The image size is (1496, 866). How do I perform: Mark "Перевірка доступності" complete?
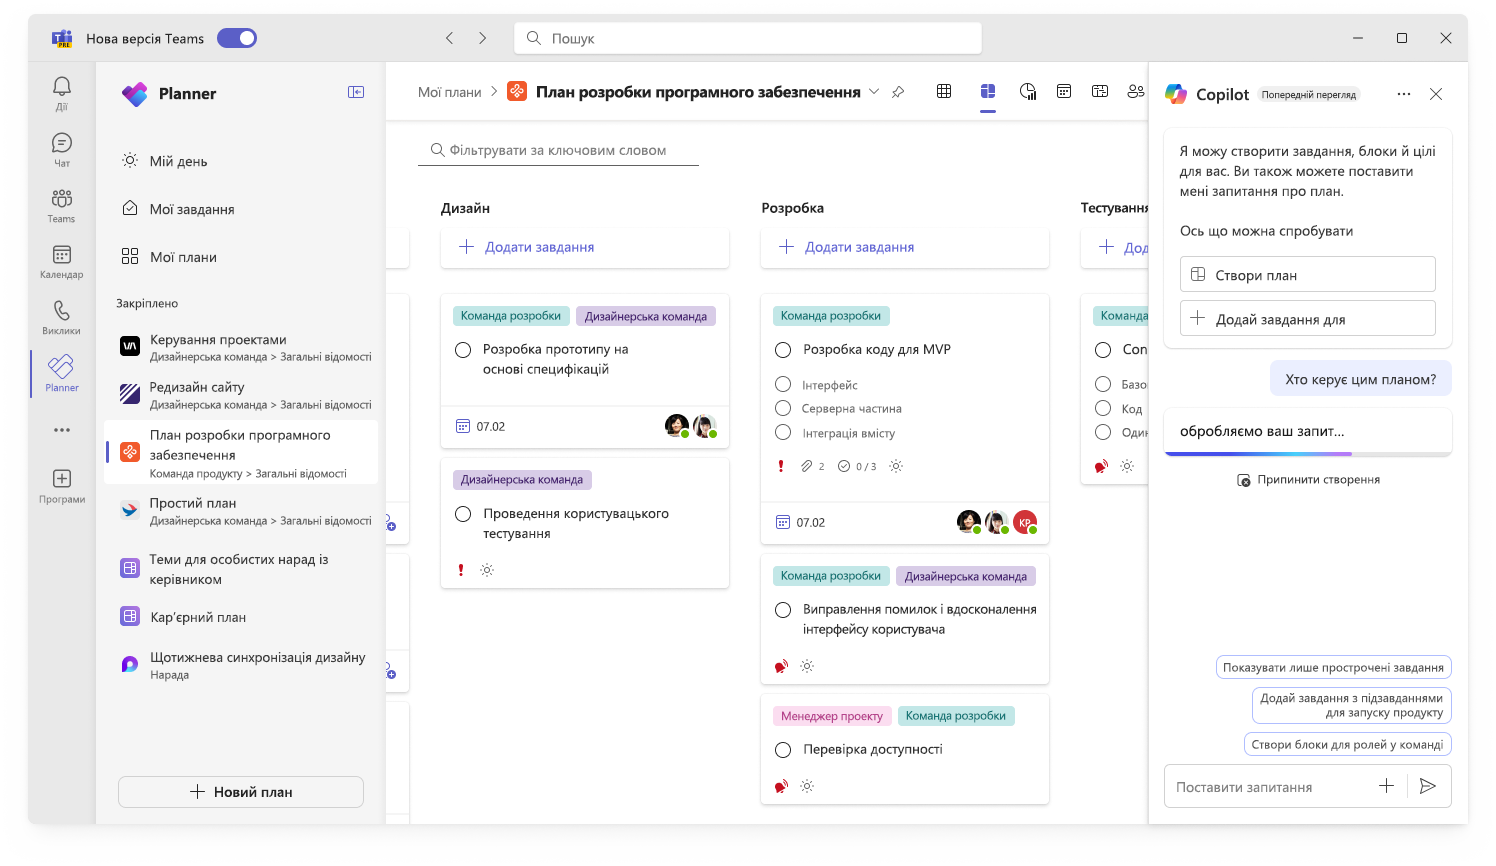click(783, 750)
